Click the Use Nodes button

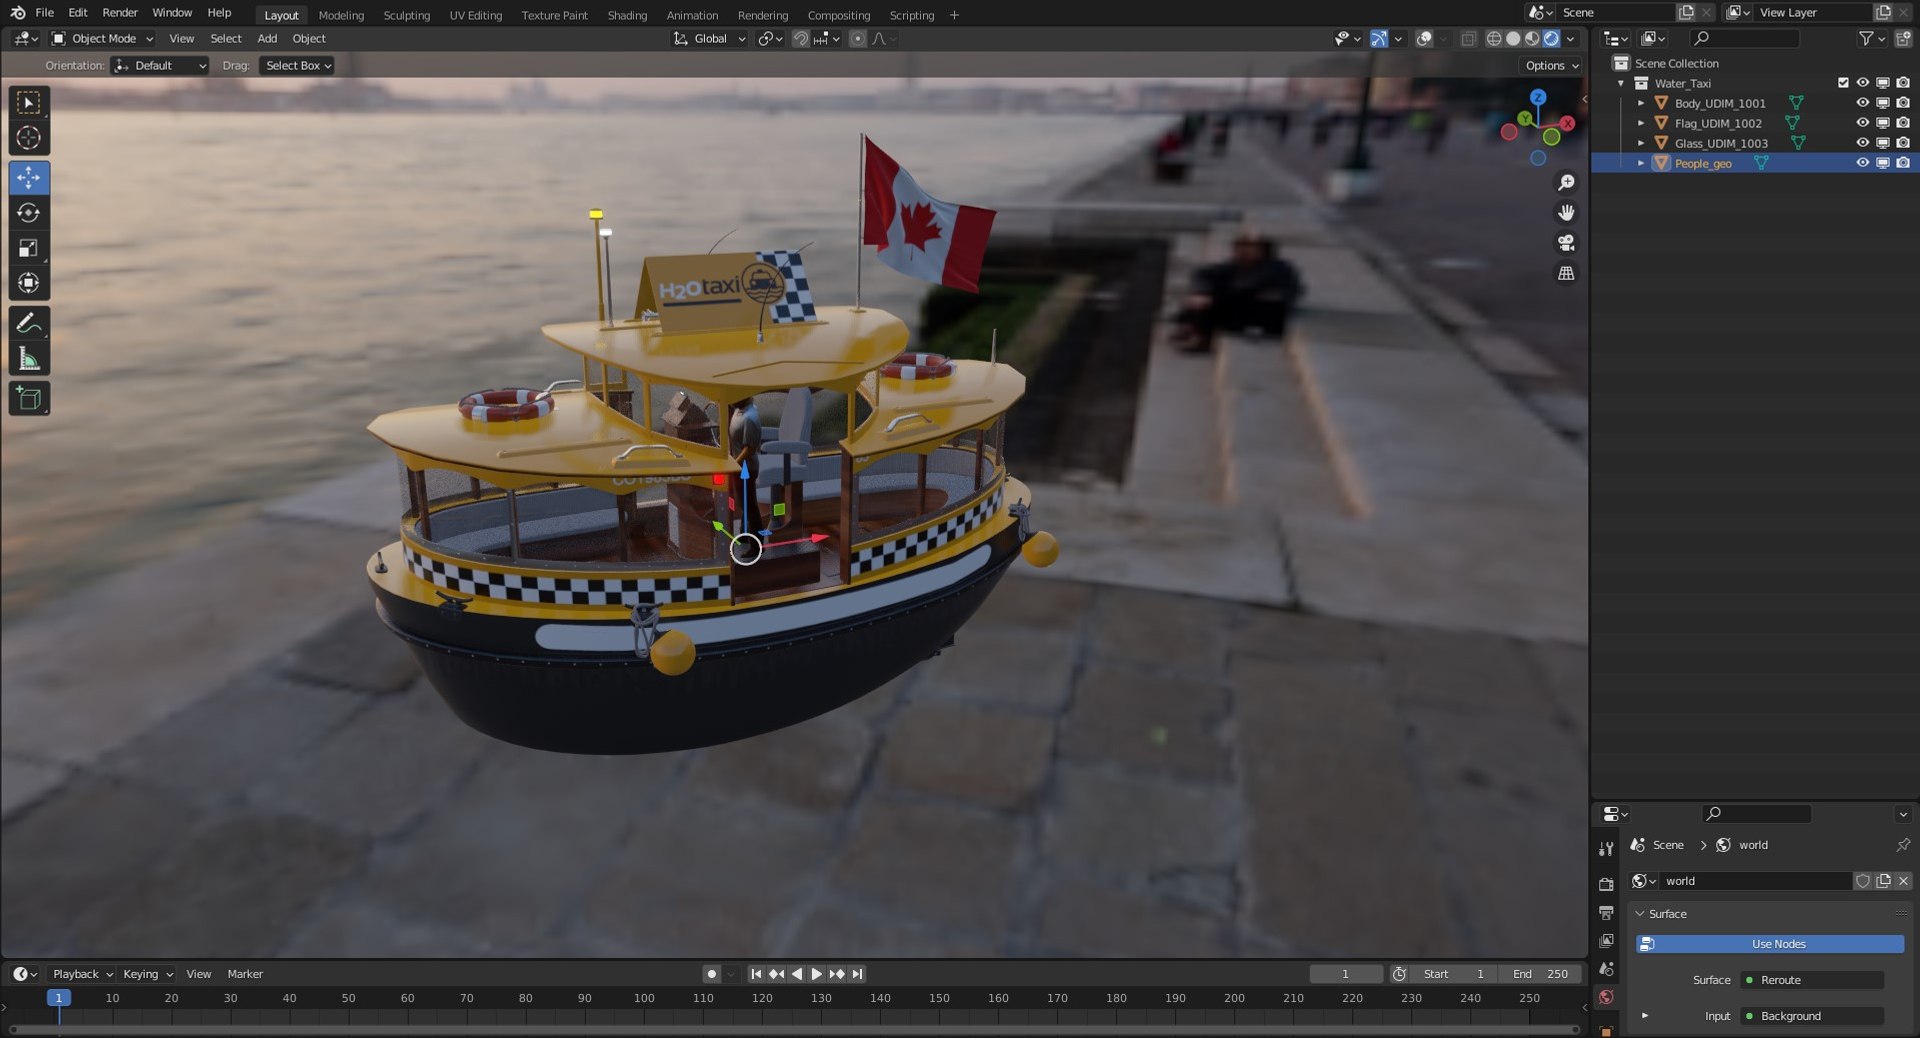point(1770,944)
